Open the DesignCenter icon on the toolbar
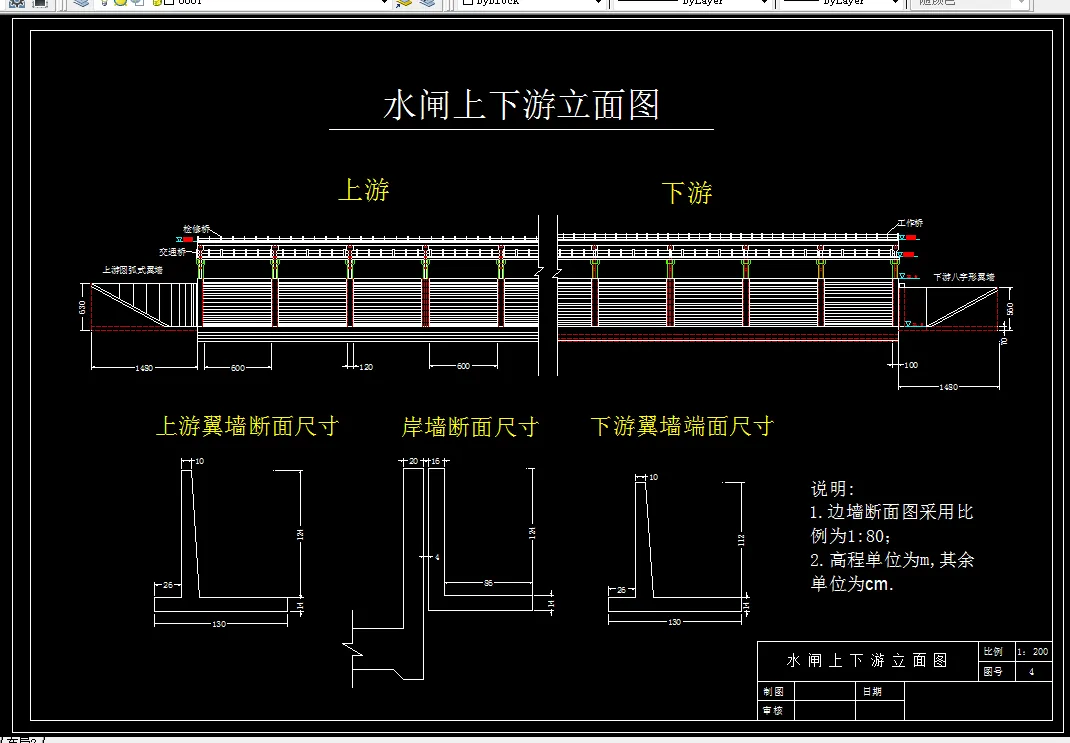This screenshot has width=1070, height=743. (16, 5)
